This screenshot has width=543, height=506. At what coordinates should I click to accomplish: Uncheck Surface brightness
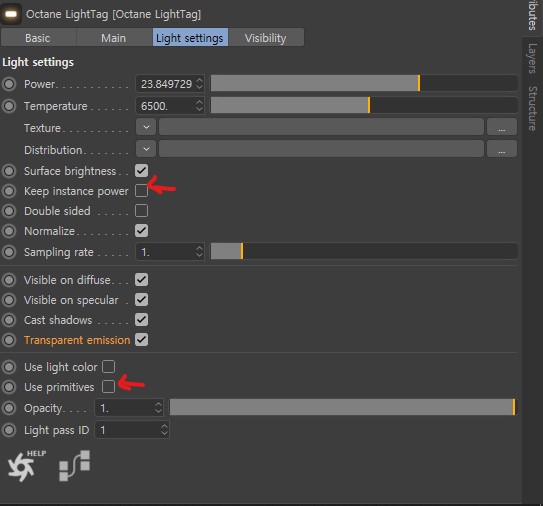pos(141,171)
